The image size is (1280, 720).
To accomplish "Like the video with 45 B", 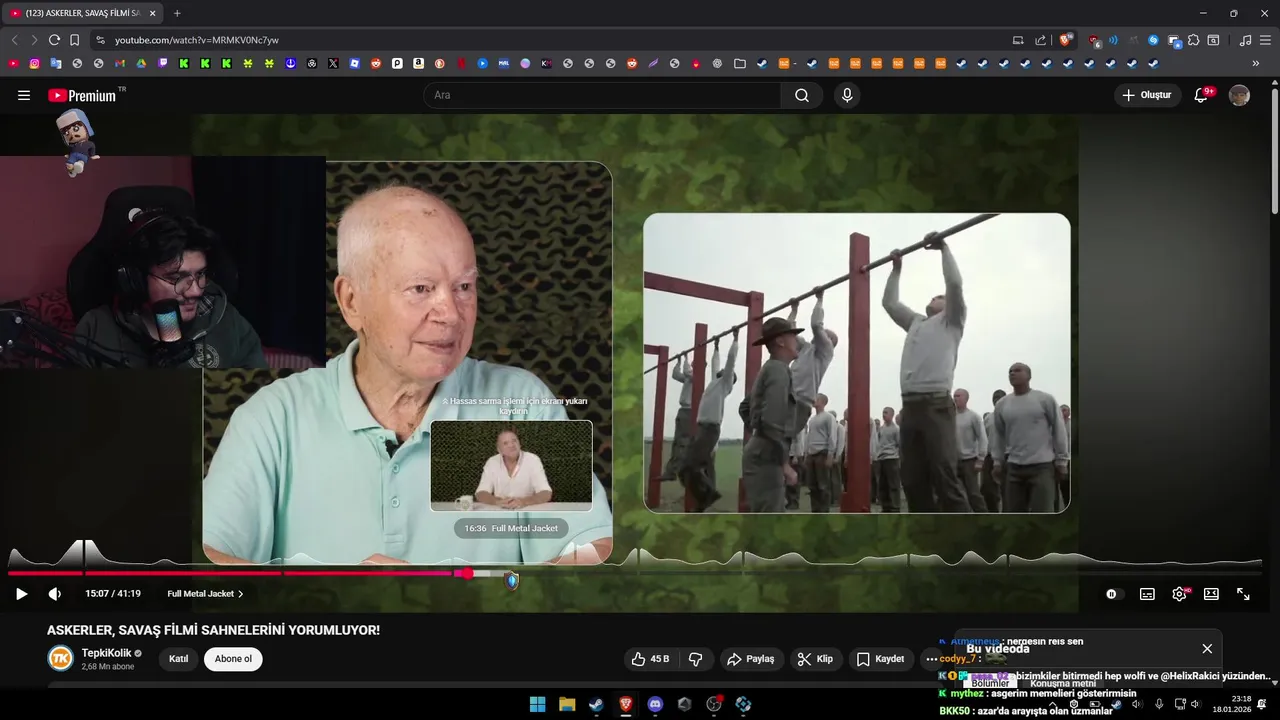I will point(651,659).
